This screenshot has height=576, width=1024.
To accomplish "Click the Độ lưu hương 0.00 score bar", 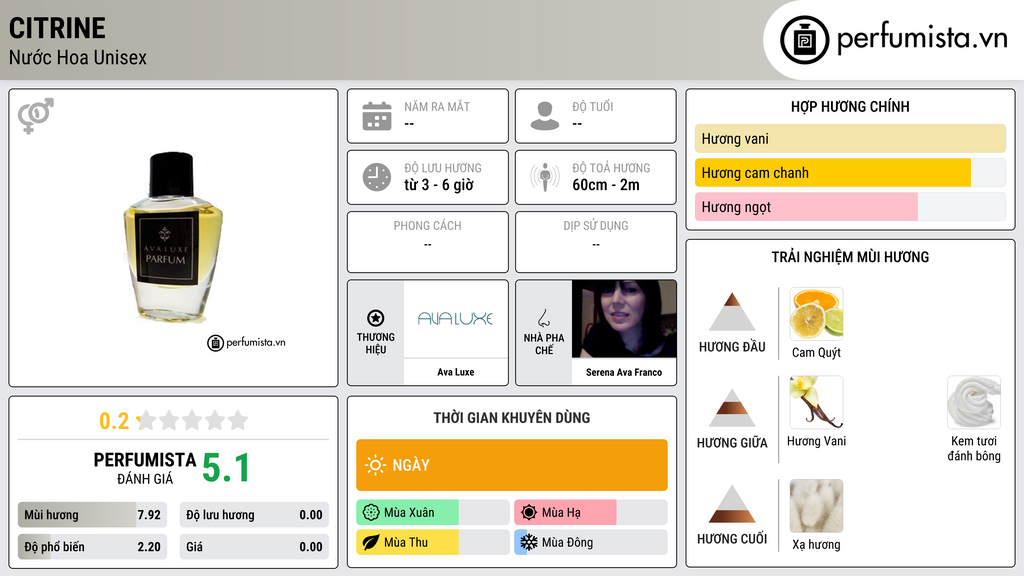I will (x=254, y=515).
